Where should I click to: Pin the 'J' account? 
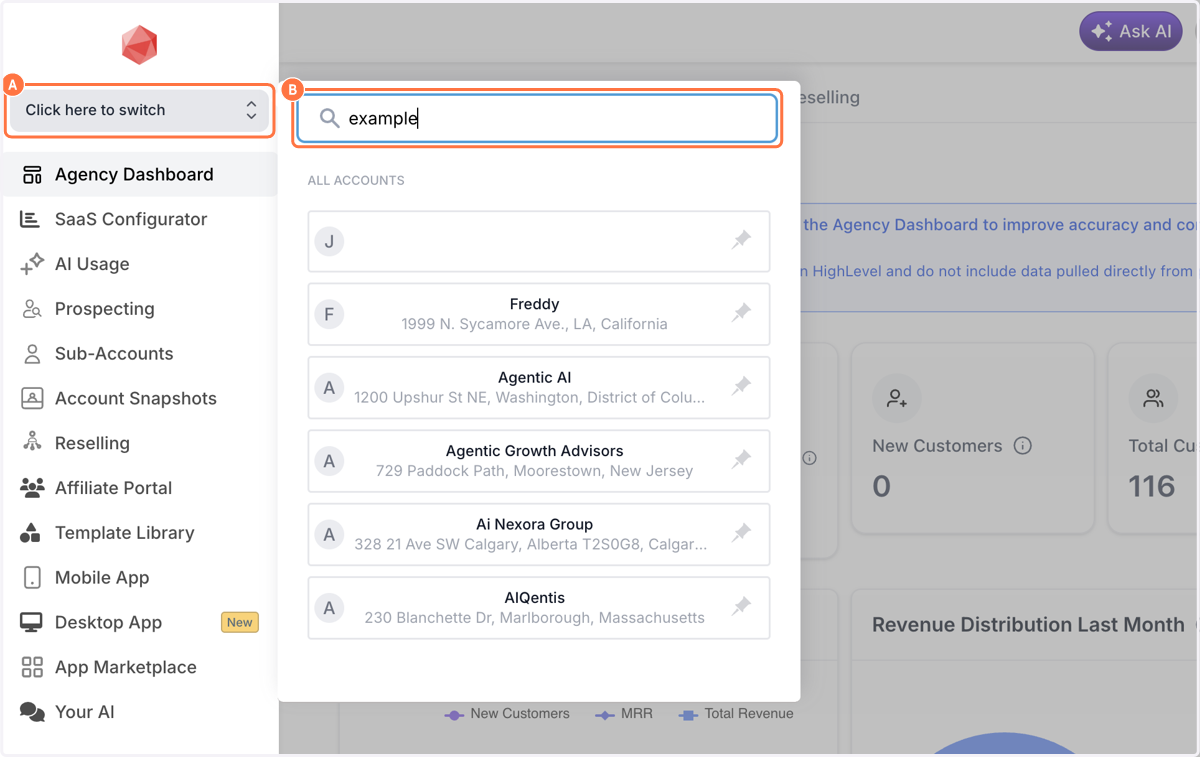(741, 240)
